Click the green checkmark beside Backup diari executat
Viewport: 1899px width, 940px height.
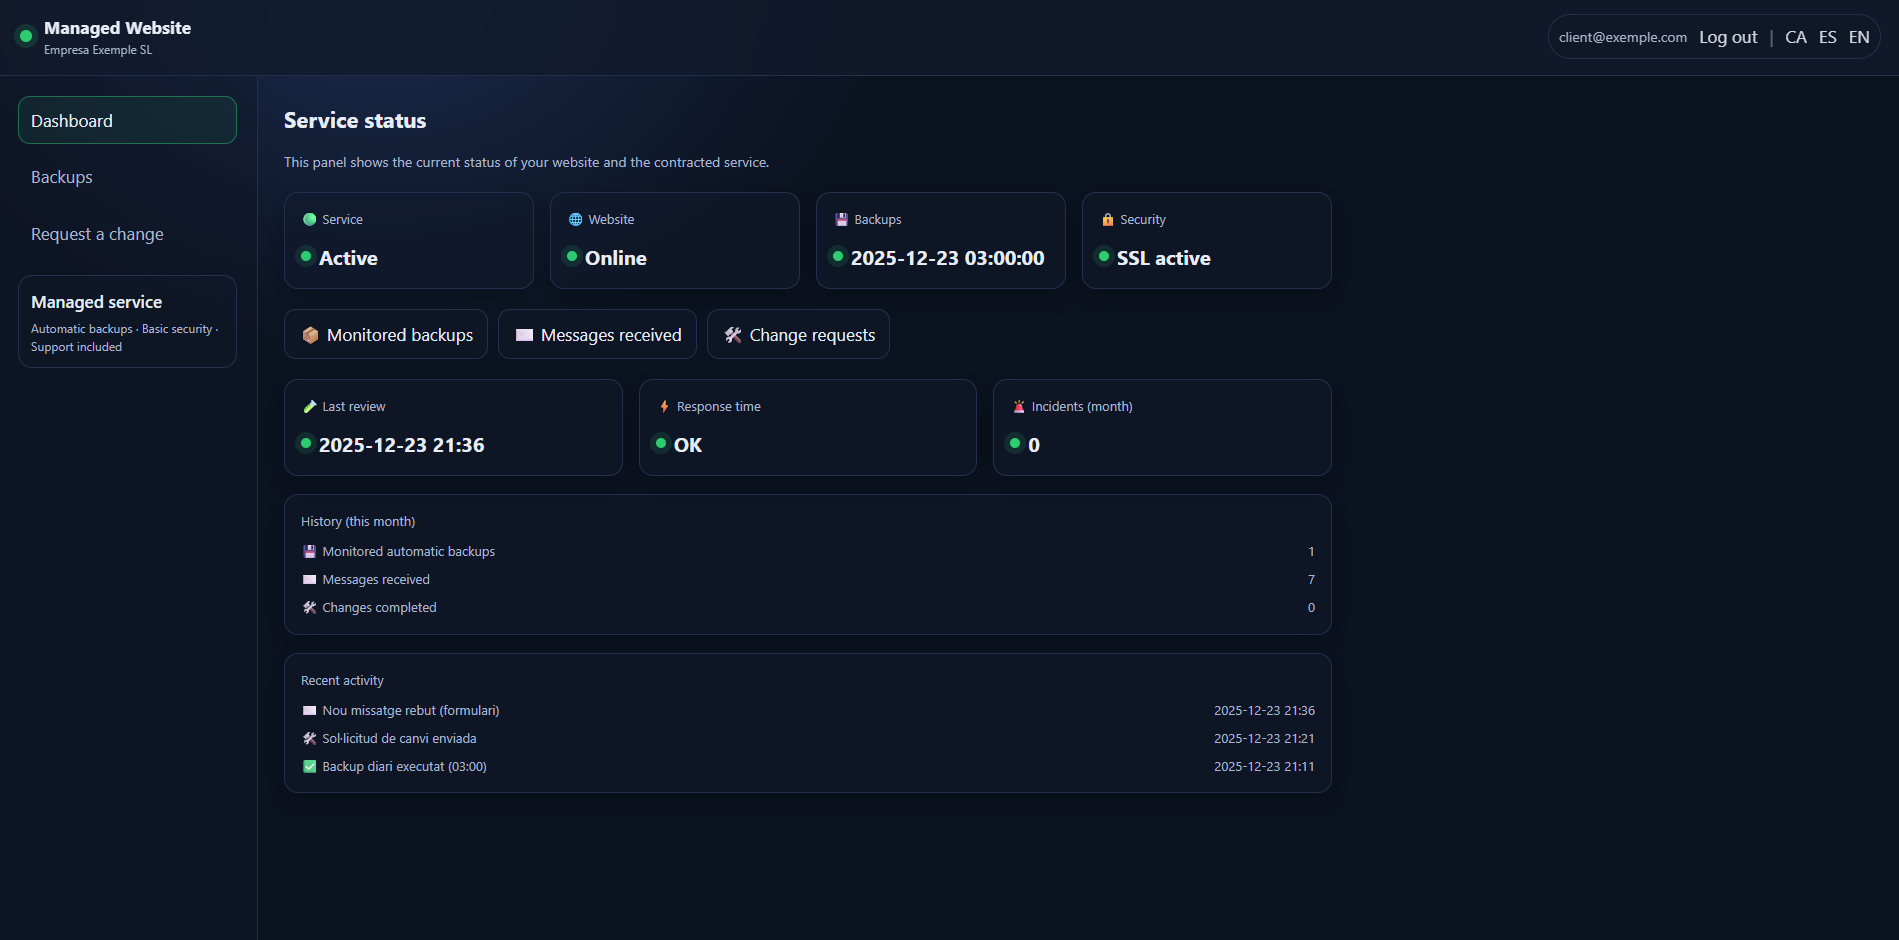point(310,767)
